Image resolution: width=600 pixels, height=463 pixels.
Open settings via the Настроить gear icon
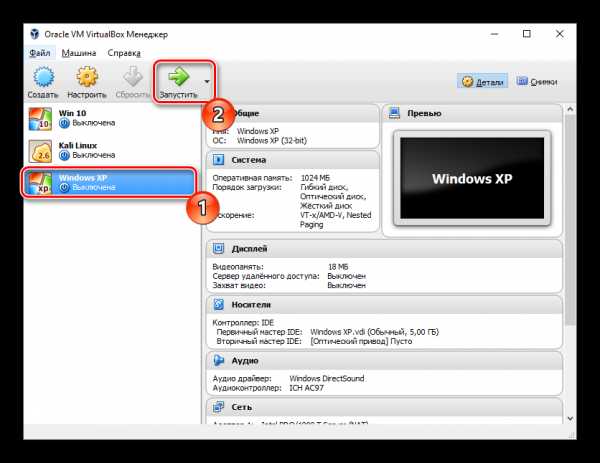pos(87,80)
